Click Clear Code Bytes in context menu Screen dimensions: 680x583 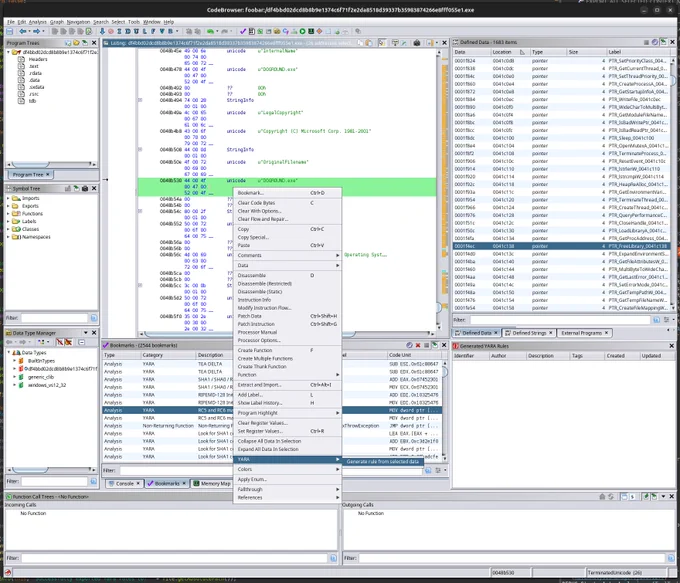pyautogui.click(x=288, y=203)
